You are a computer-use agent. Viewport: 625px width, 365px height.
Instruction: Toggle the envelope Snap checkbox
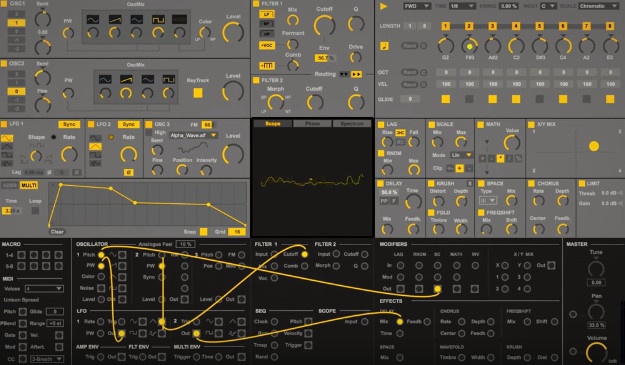(x=203, y=232)
